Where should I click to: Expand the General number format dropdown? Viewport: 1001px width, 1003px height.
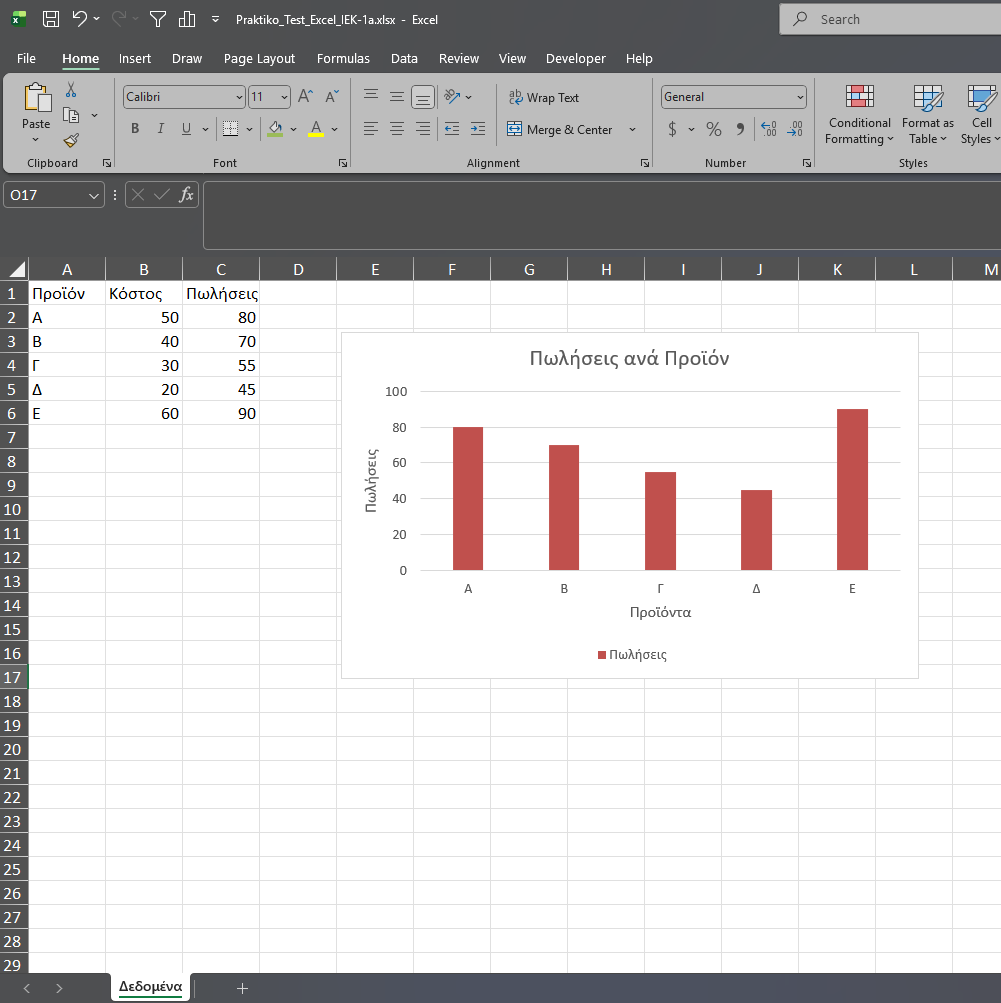click(x=800, y=97)
